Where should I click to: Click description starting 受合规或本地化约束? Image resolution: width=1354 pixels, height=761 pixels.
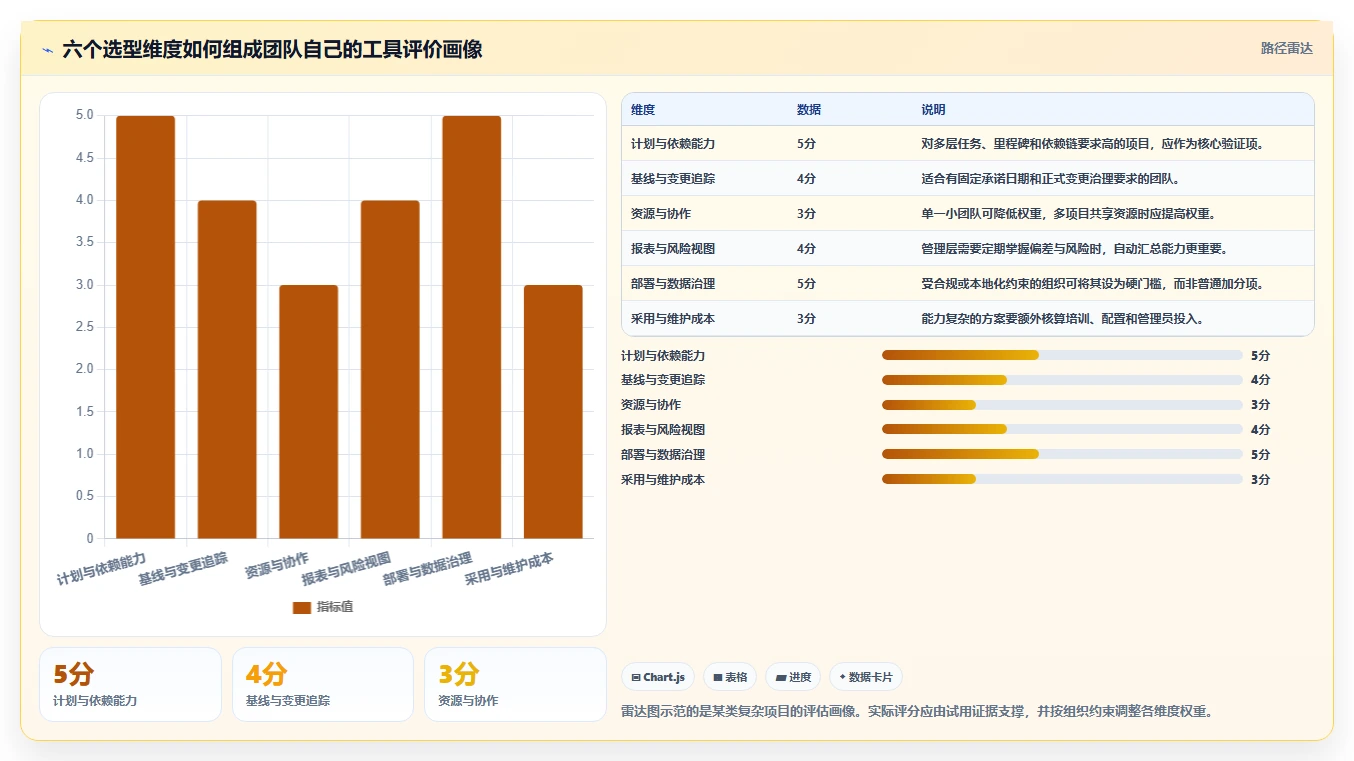point(1092,284)
